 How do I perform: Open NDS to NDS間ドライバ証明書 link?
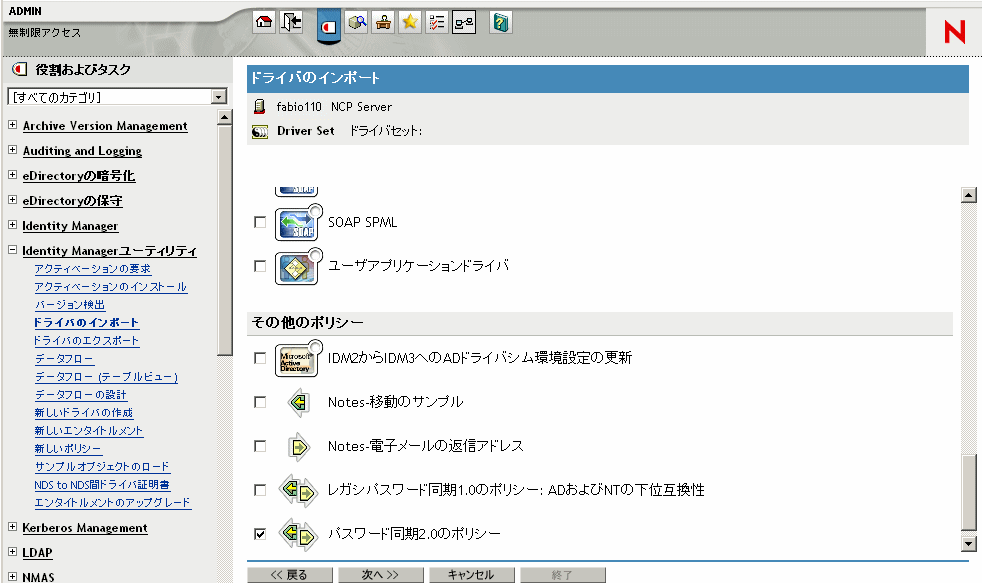pyautogui.click(x=102, y=485)
